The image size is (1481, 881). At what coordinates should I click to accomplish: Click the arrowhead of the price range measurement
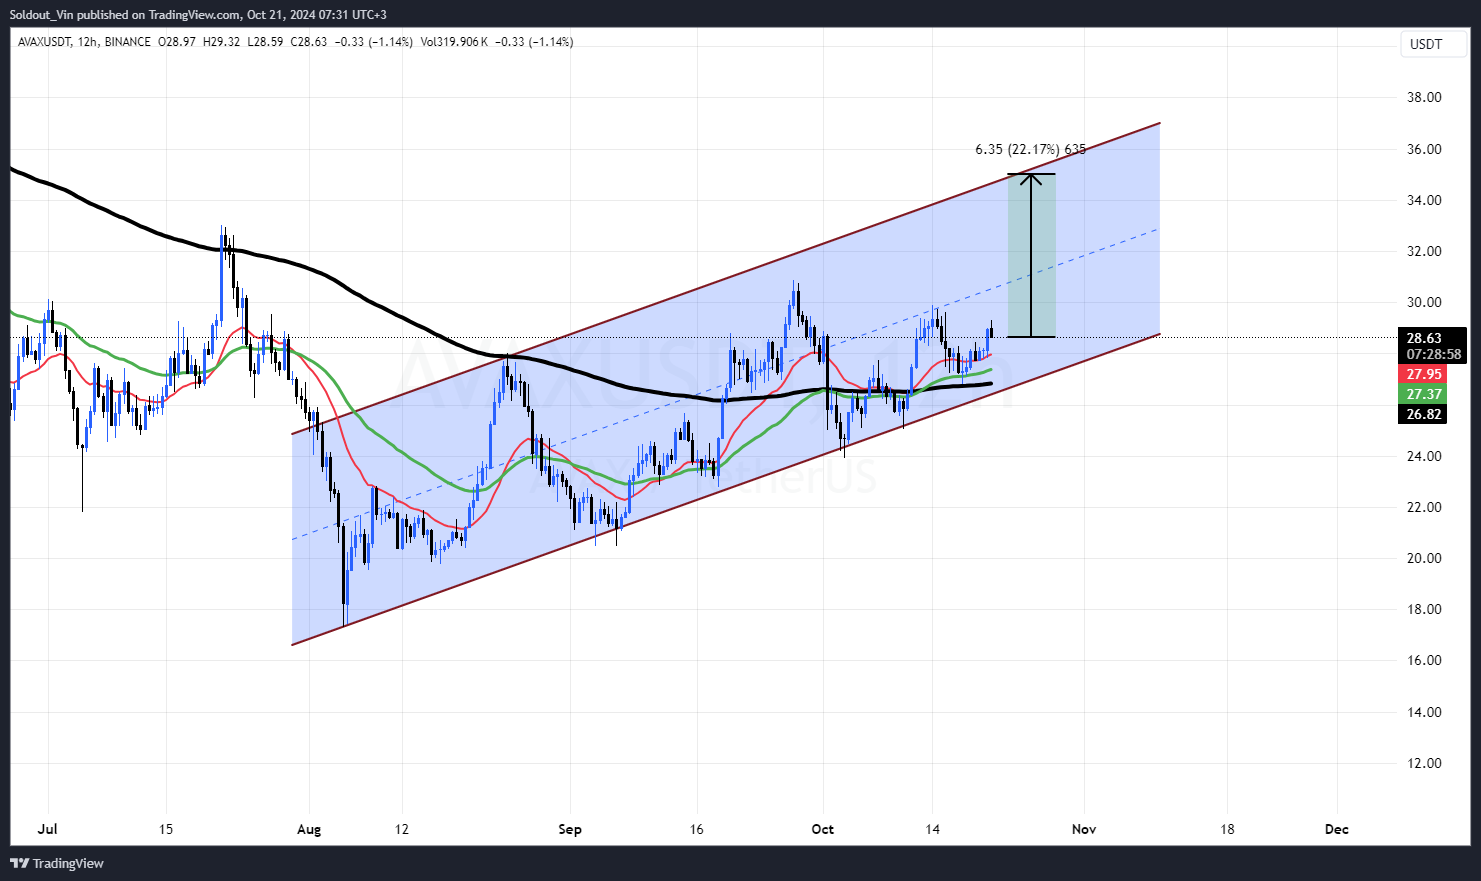1031,179
